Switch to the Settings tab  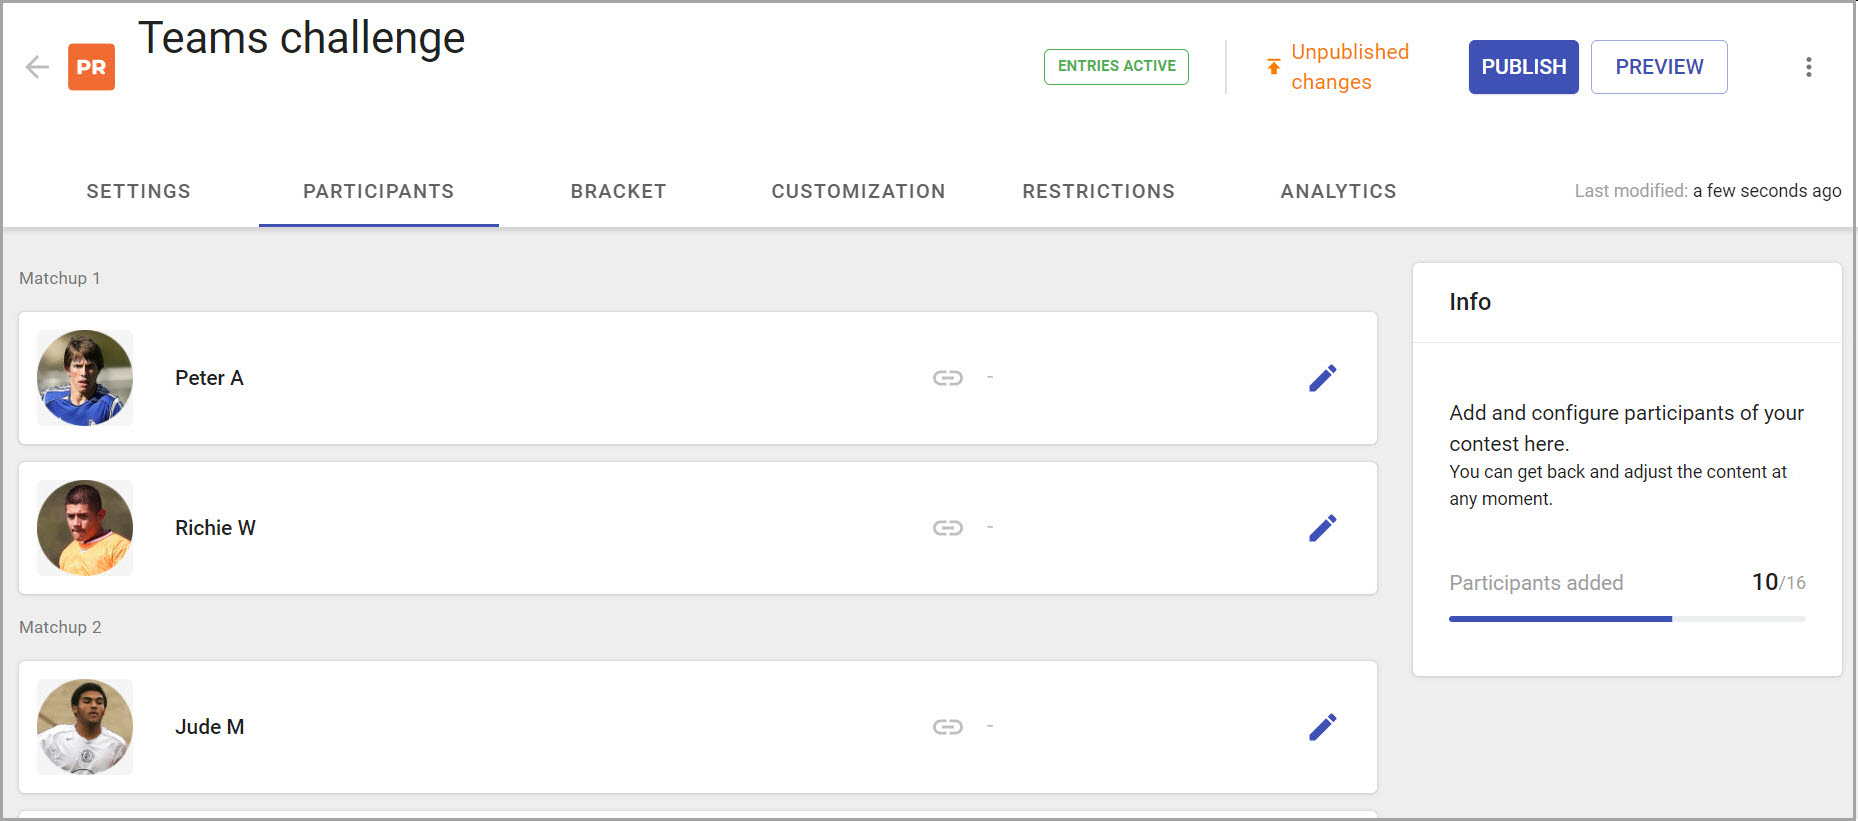pyautogui.click(x=138, y=191)
